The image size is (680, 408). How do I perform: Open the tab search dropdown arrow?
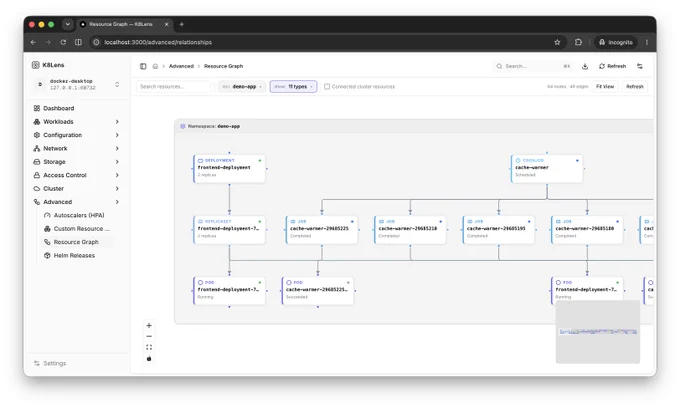coord(68,24)
